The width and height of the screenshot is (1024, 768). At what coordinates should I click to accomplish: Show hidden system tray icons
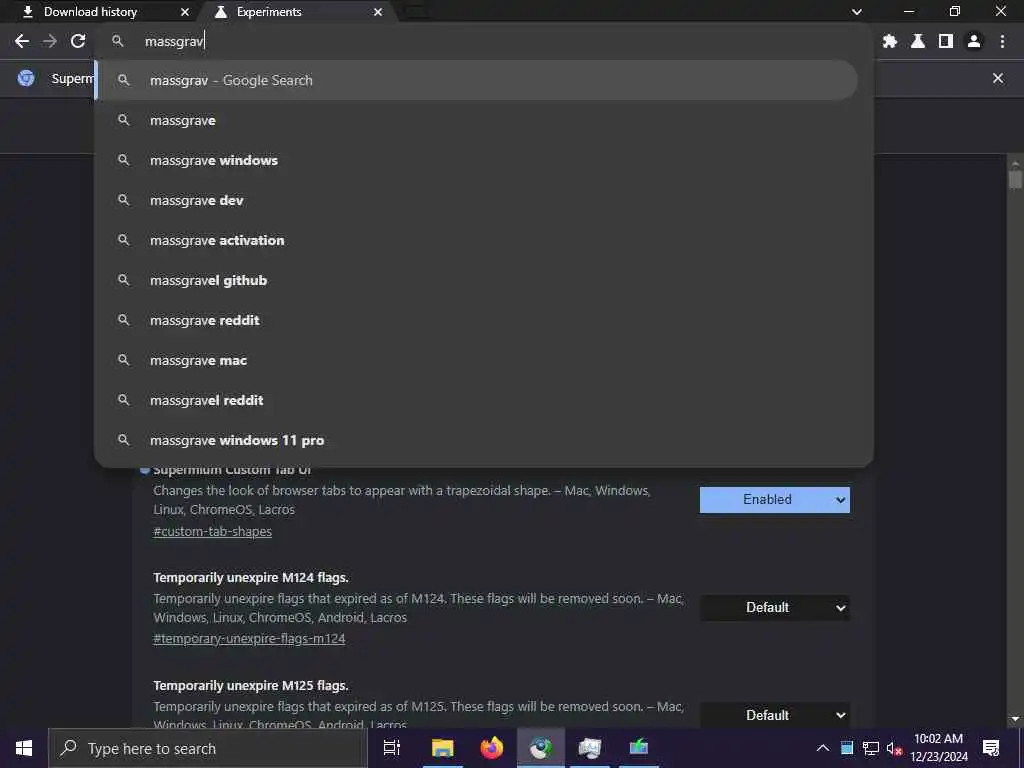pos(823,748)
